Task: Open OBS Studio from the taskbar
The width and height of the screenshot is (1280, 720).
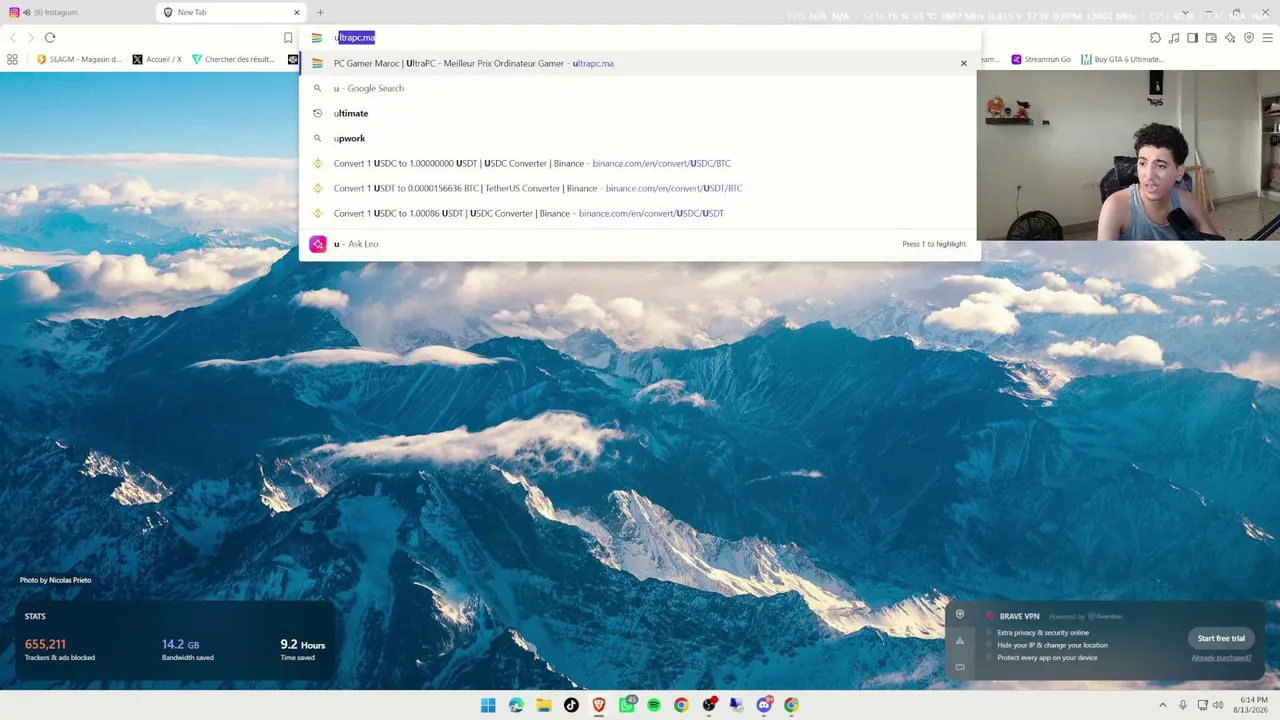Action: coord(709,705)
